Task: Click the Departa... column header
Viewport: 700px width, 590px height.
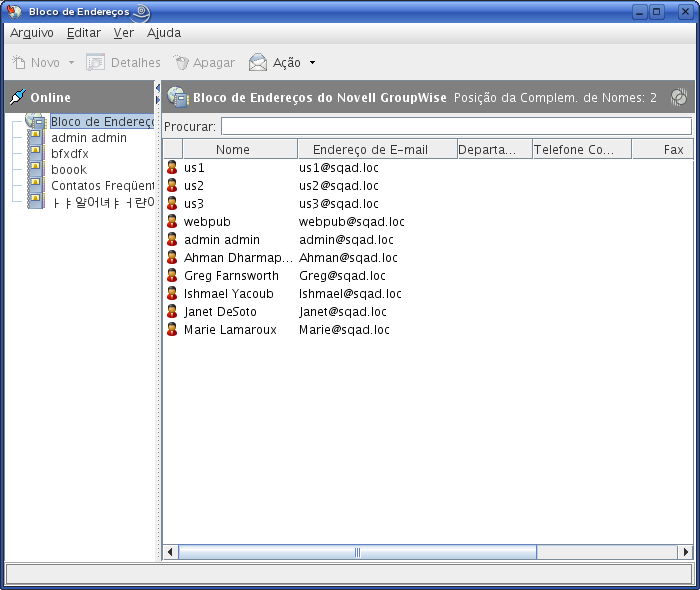Action: pyautogui.click(x=495, y=149)
